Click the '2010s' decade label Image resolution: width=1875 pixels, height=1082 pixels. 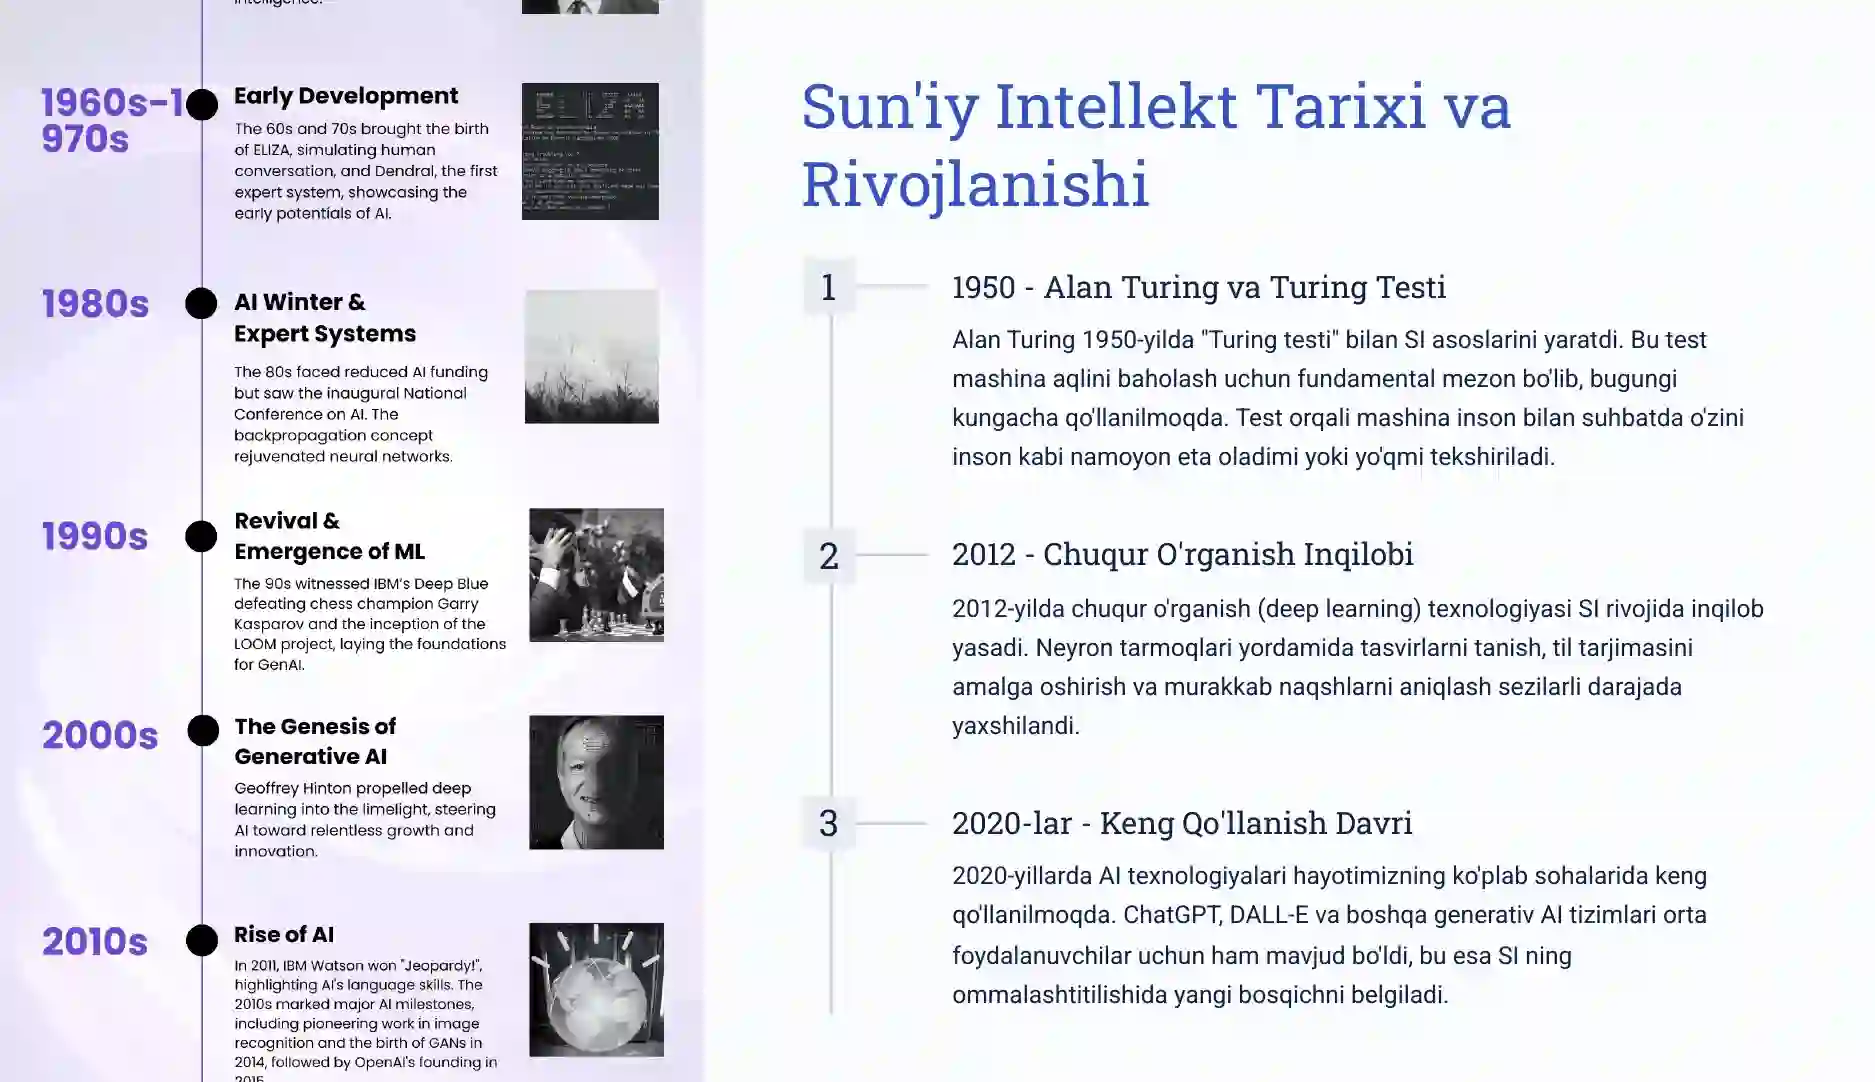95,942
